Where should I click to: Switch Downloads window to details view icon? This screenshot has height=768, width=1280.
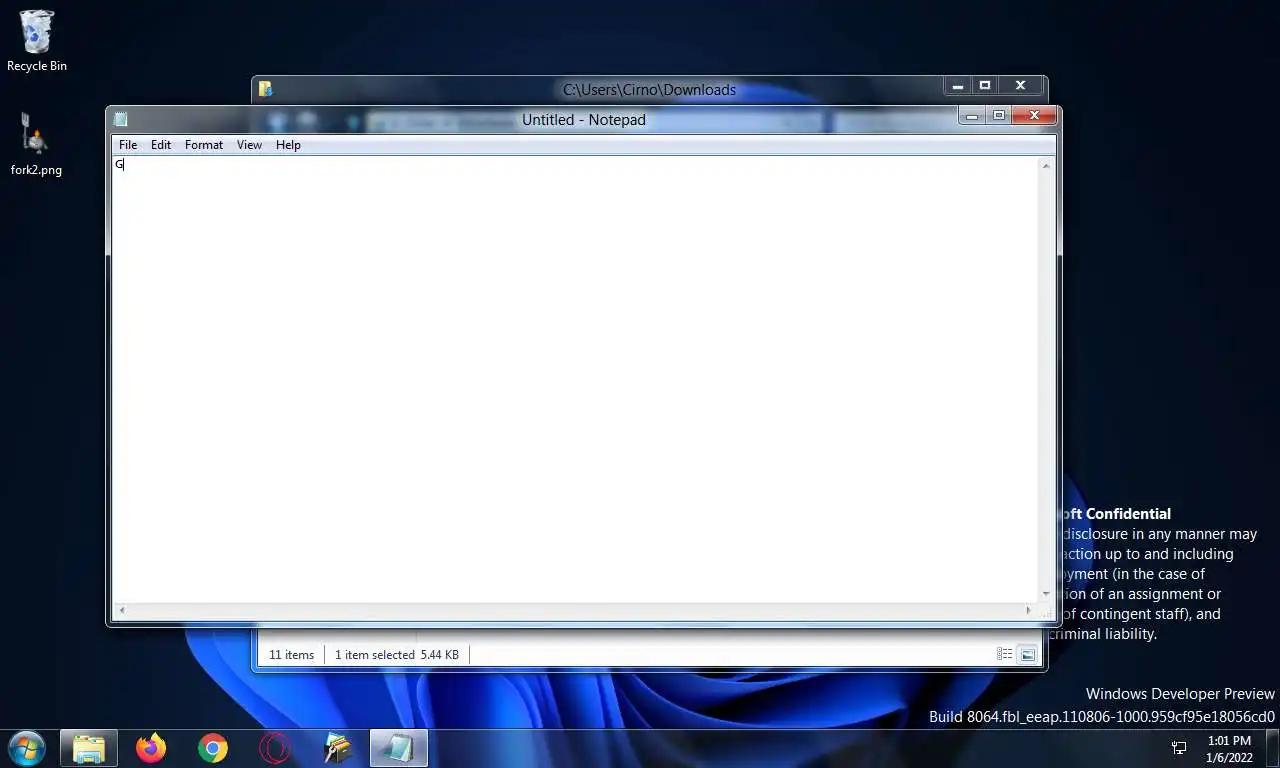(1004, 654)
